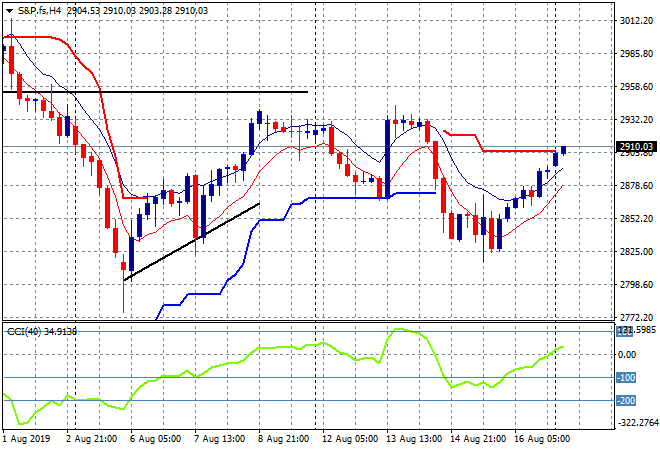Click the 2825.00 price axis label
The image size is (660, 450).
click(636, 251)
